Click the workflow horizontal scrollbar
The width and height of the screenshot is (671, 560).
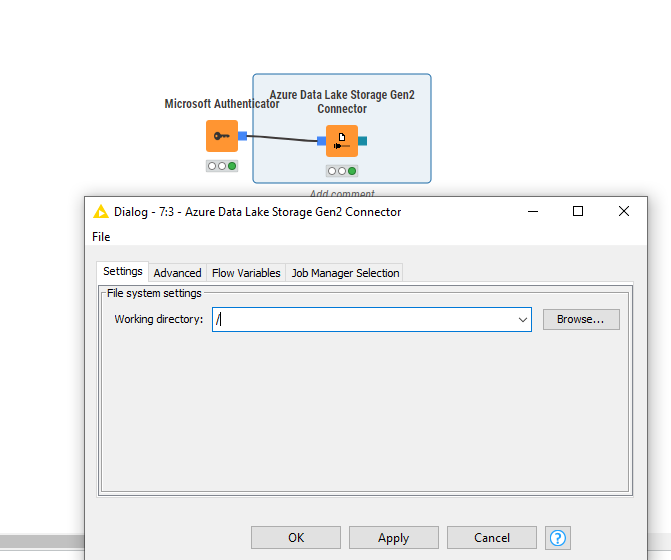42,541
